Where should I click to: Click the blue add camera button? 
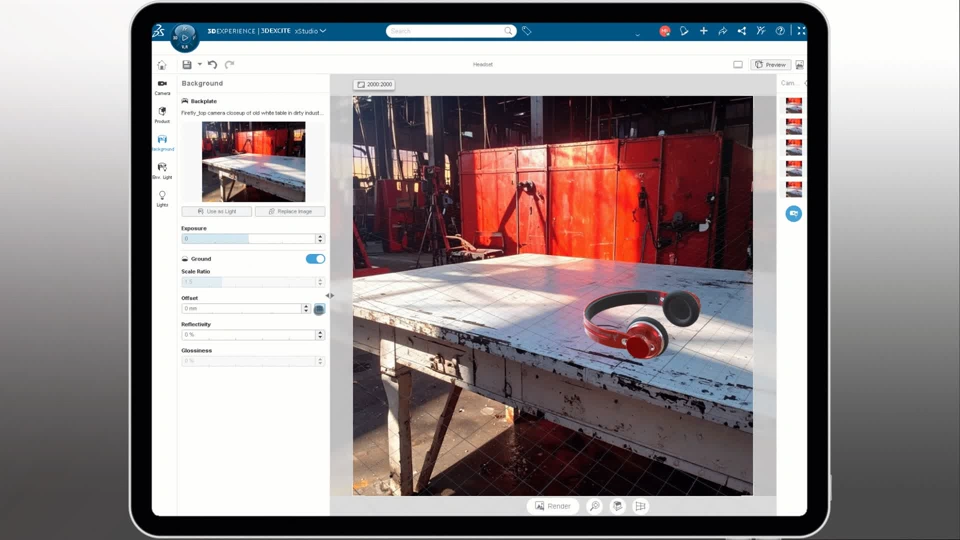pyautogui.click(x=793, y=213)
